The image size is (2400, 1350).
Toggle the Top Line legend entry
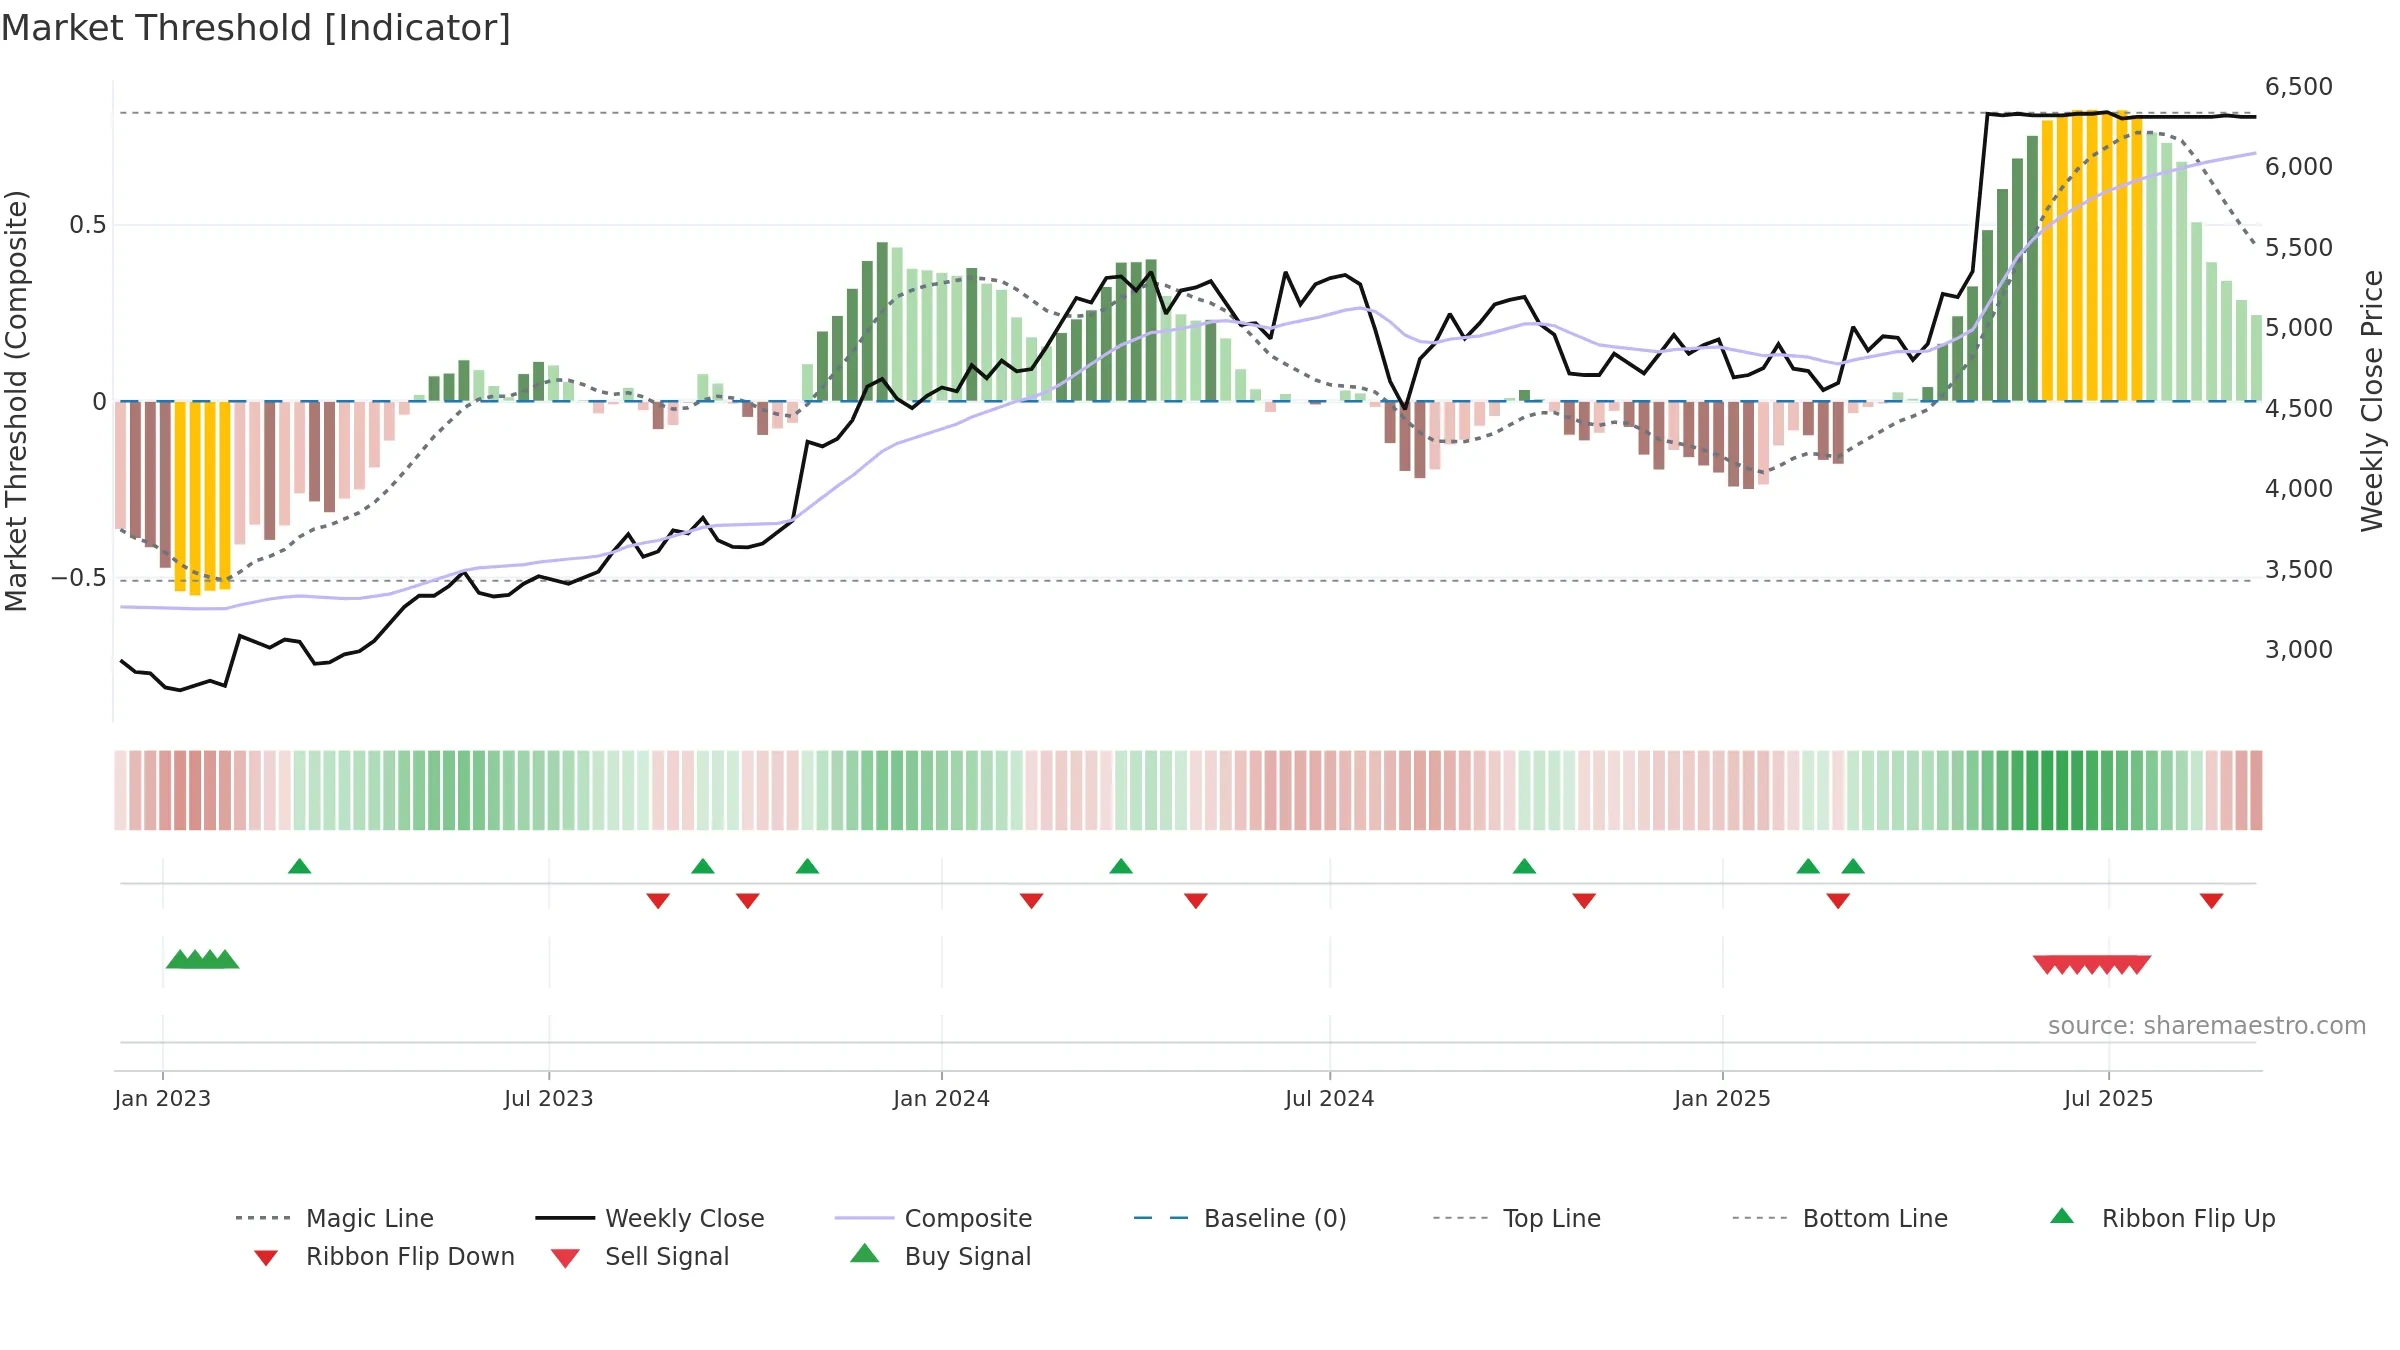1516,1218
